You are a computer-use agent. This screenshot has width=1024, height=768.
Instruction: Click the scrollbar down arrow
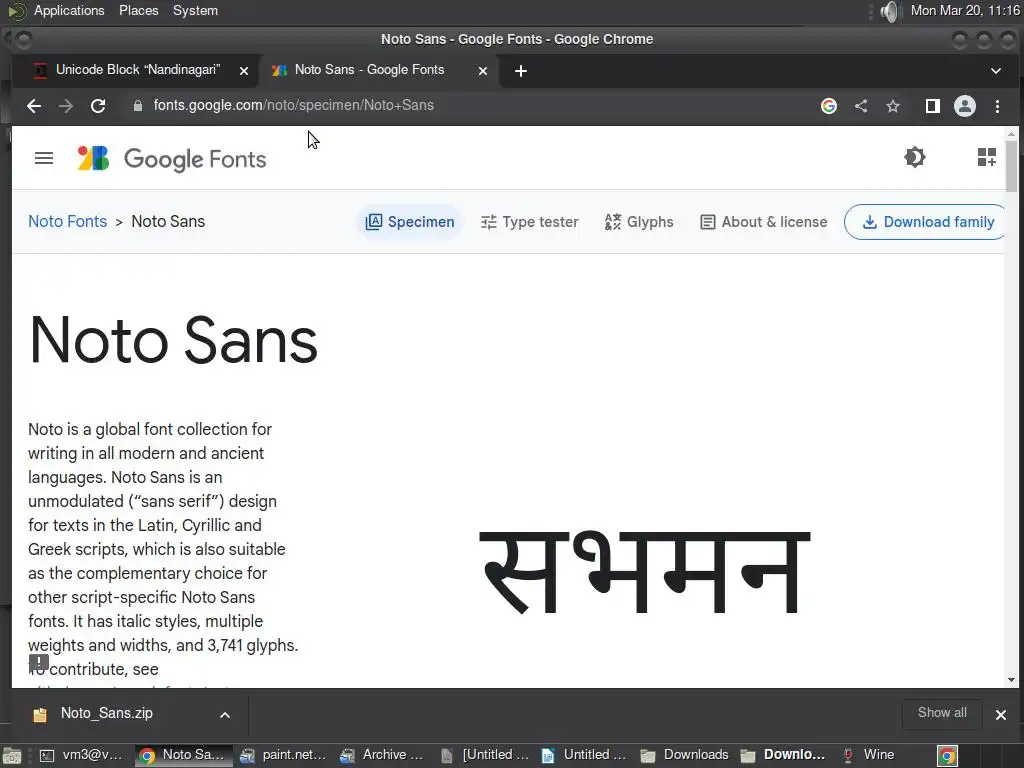tap(1012, 680)
